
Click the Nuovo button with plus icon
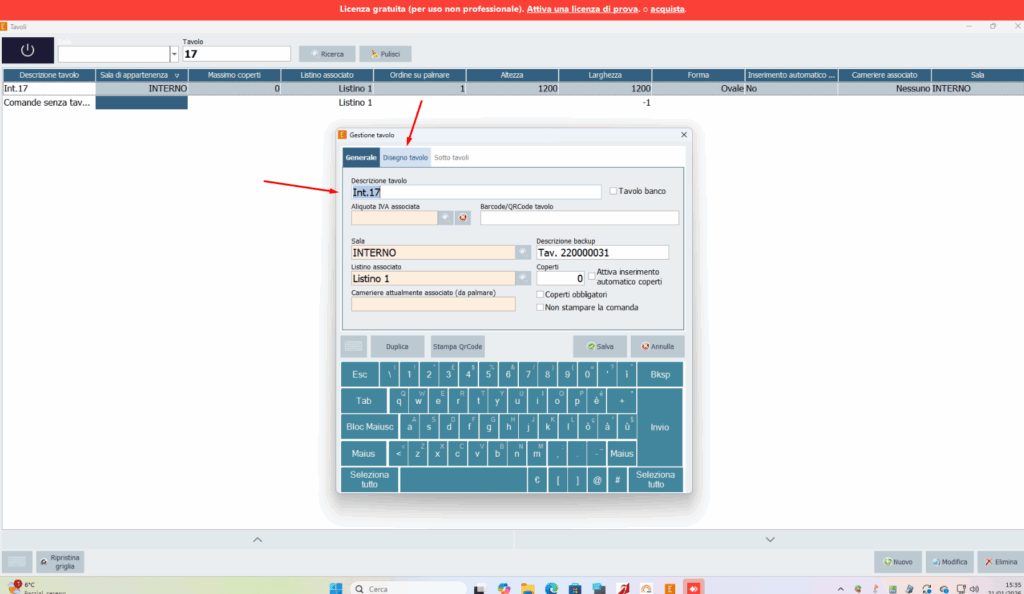(898, 561)
